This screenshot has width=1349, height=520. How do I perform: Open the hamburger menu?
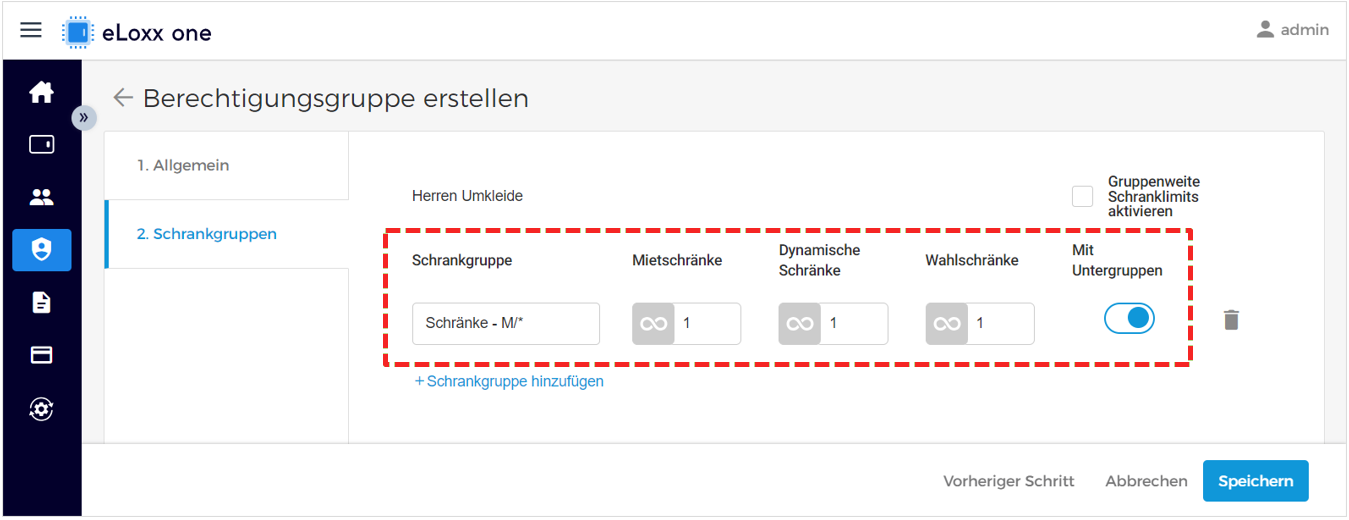coord(31,30)
